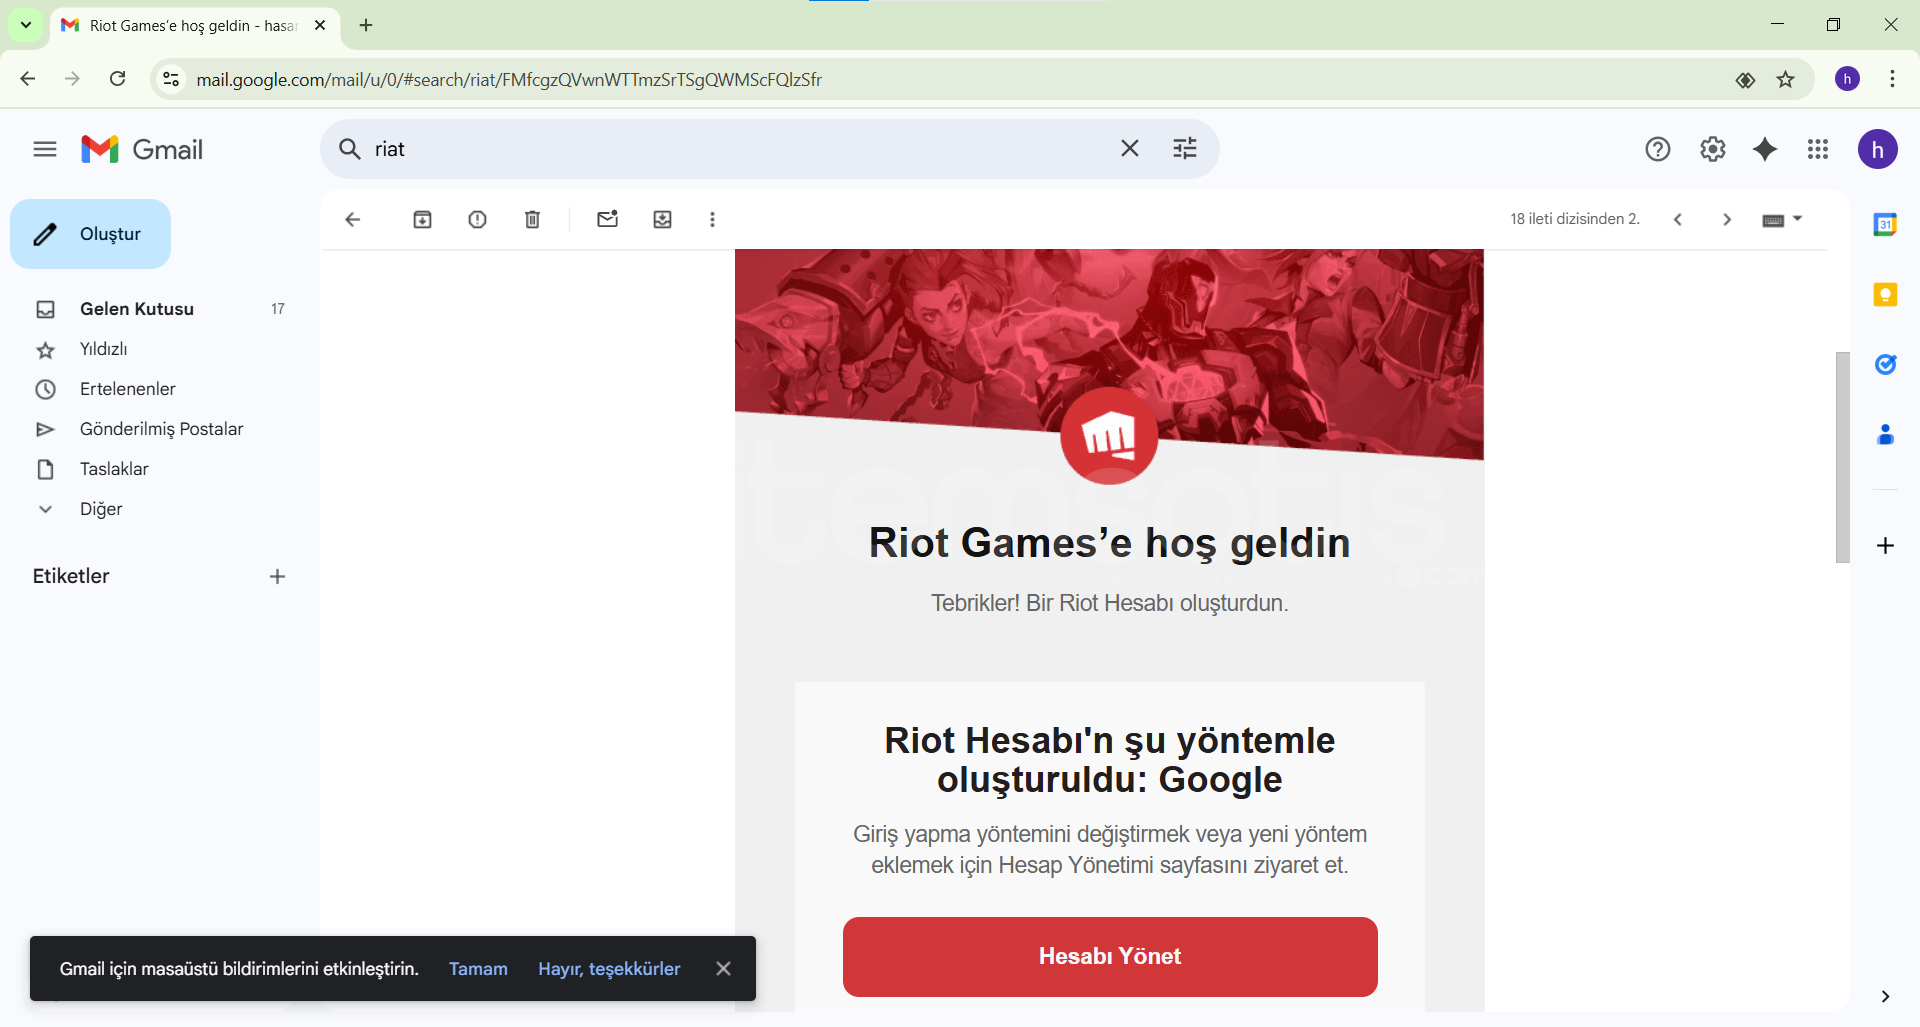Go back in browser history
The height and width of the screenshot is (1027, 1920).
click(x=28, y=79)
